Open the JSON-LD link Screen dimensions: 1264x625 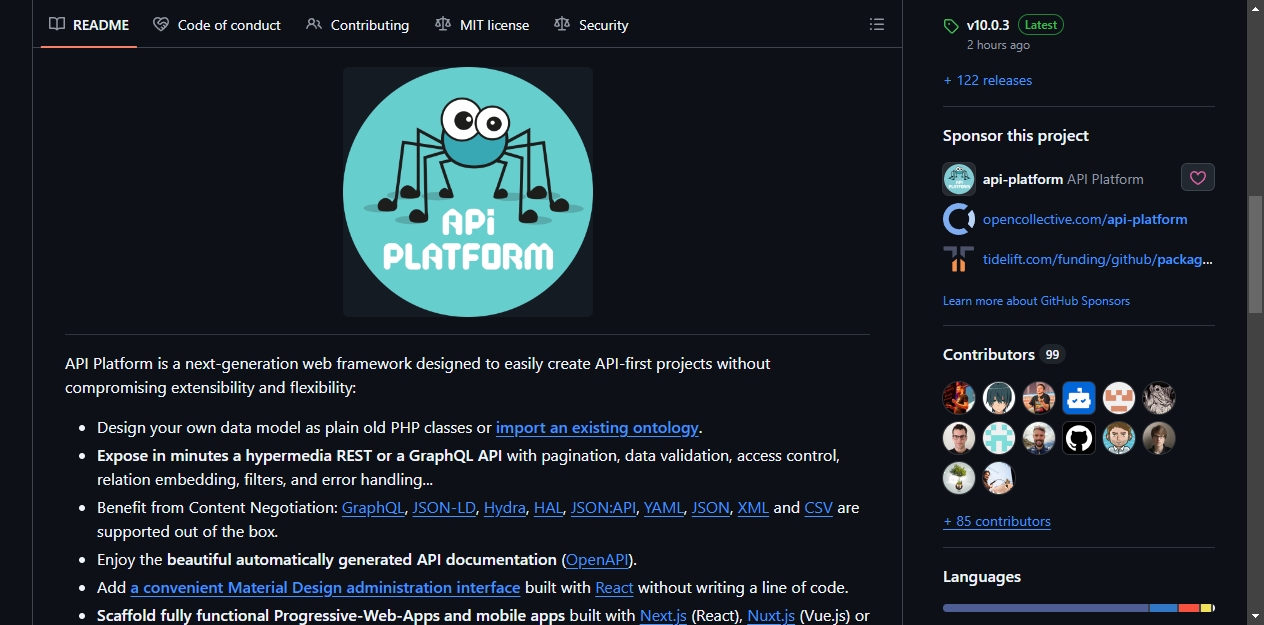[444, 507]
